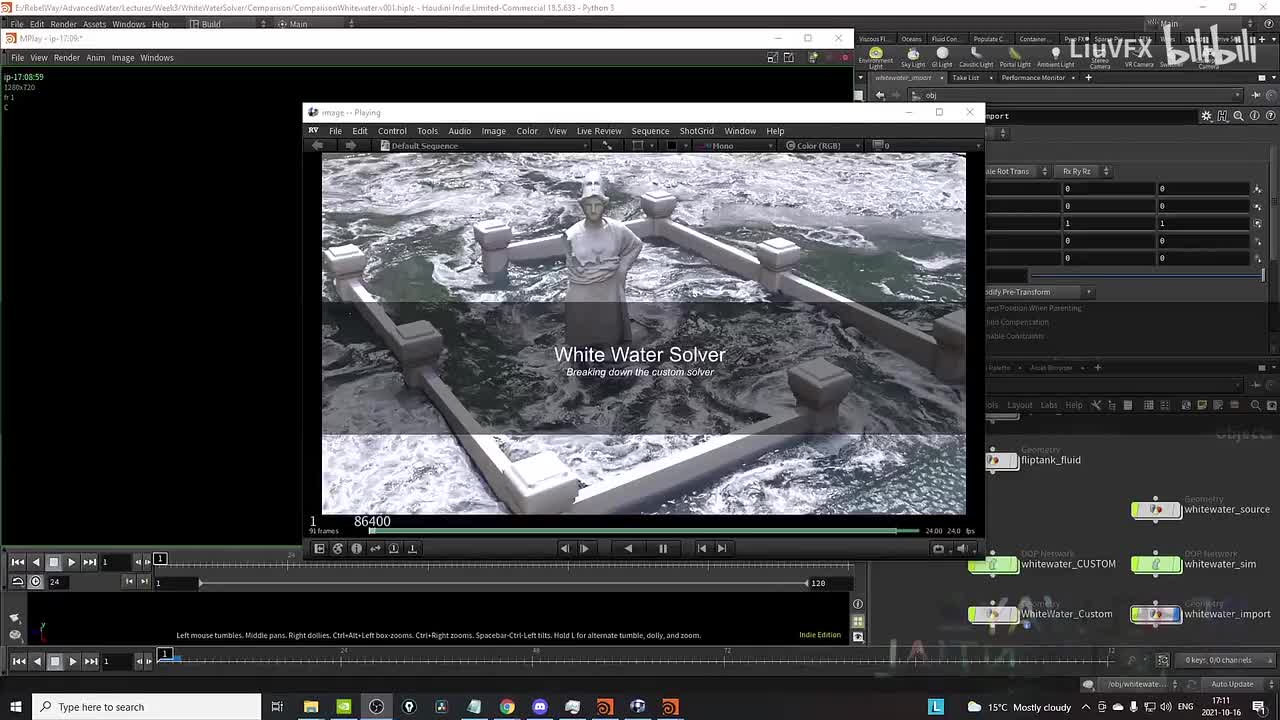Click the parameter search magnifier icon
1280x720 pixels.
point(1238,116)
